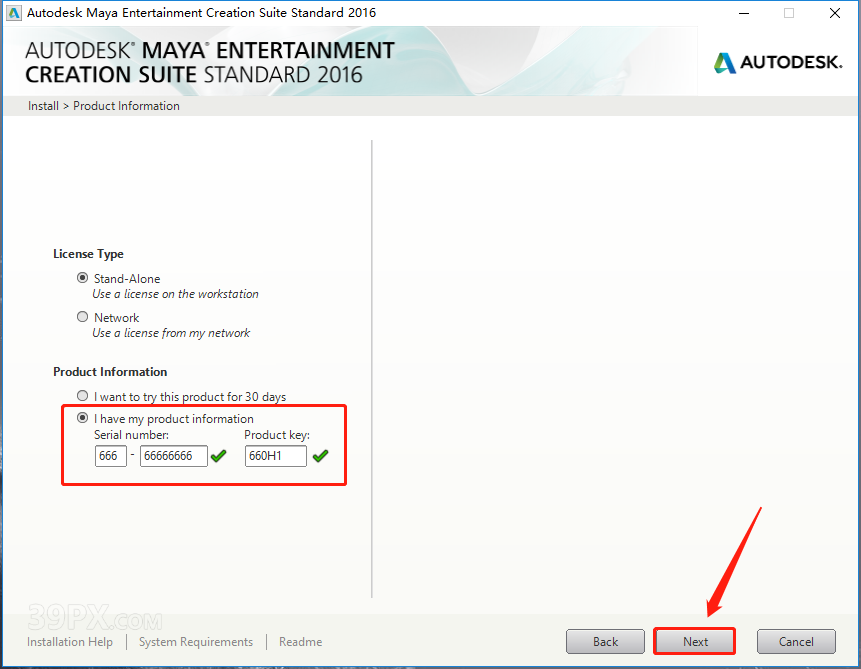This screenshot has height=669, width=861.
Task: Select 'I have my product information' option
Action: point(82,418)
